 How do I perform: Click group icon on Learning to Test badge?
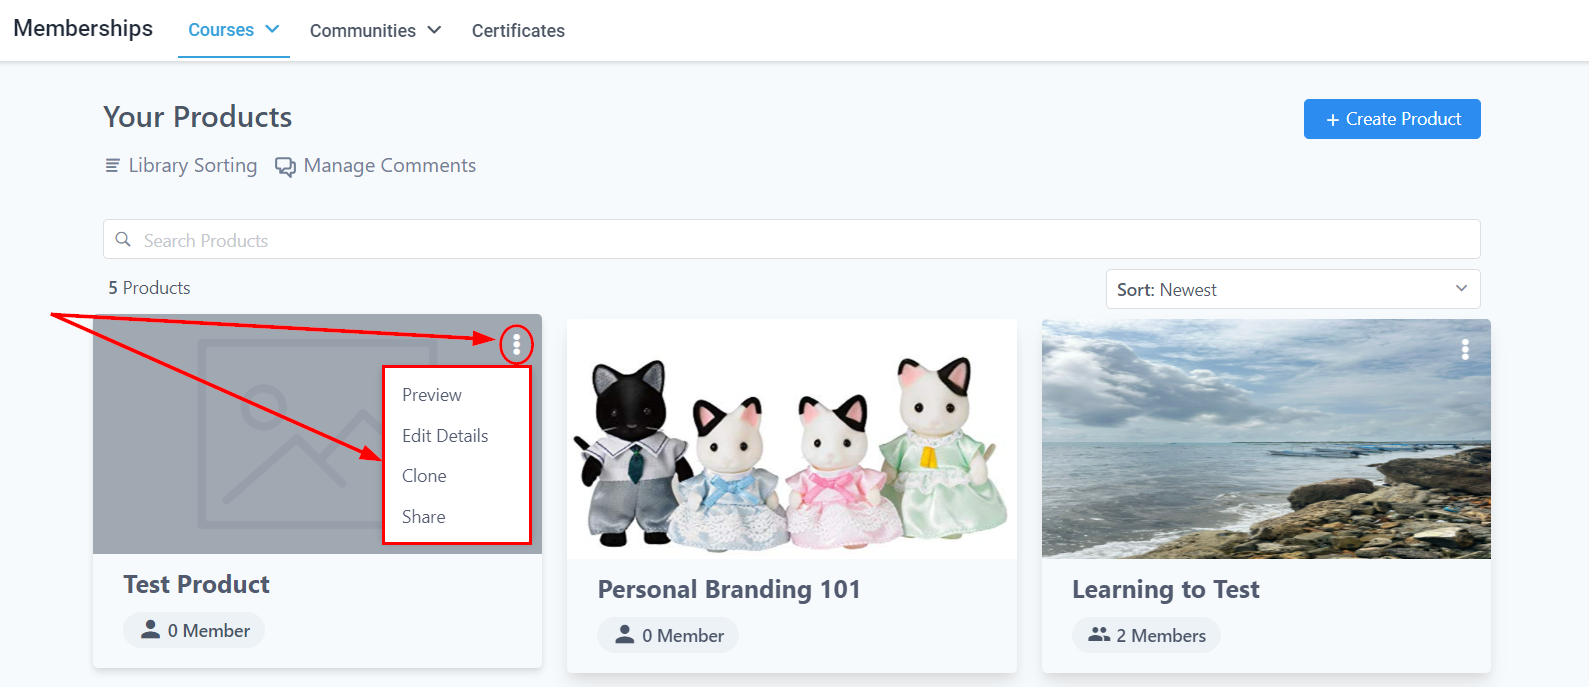click(x=1099, y=635)
